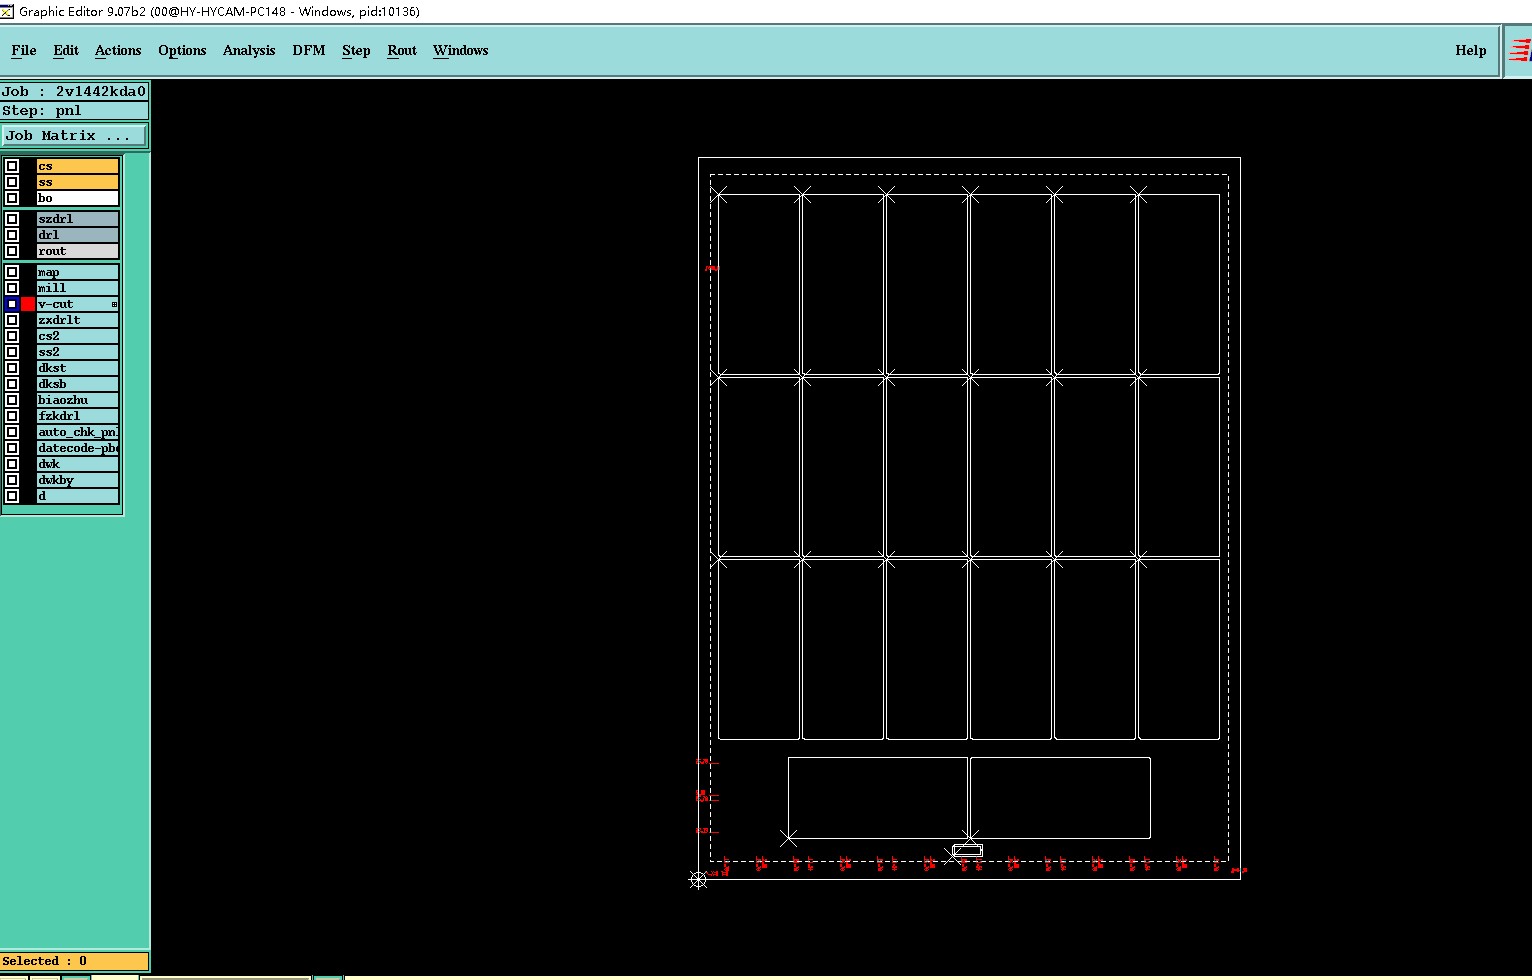The image size is (1532, 980).
Task: Toggle the checkbox for layer szdrl
Action: coord(12,219)
